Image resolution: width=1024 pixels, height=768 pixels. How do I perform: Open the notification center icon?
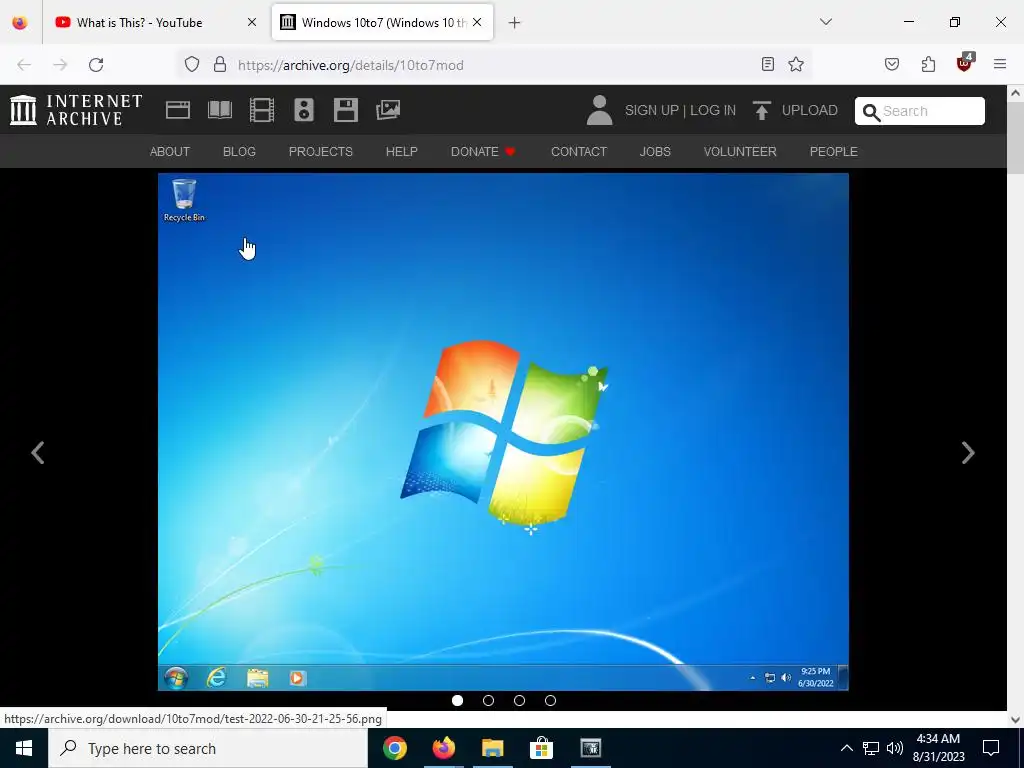click(x=991, y=748)
